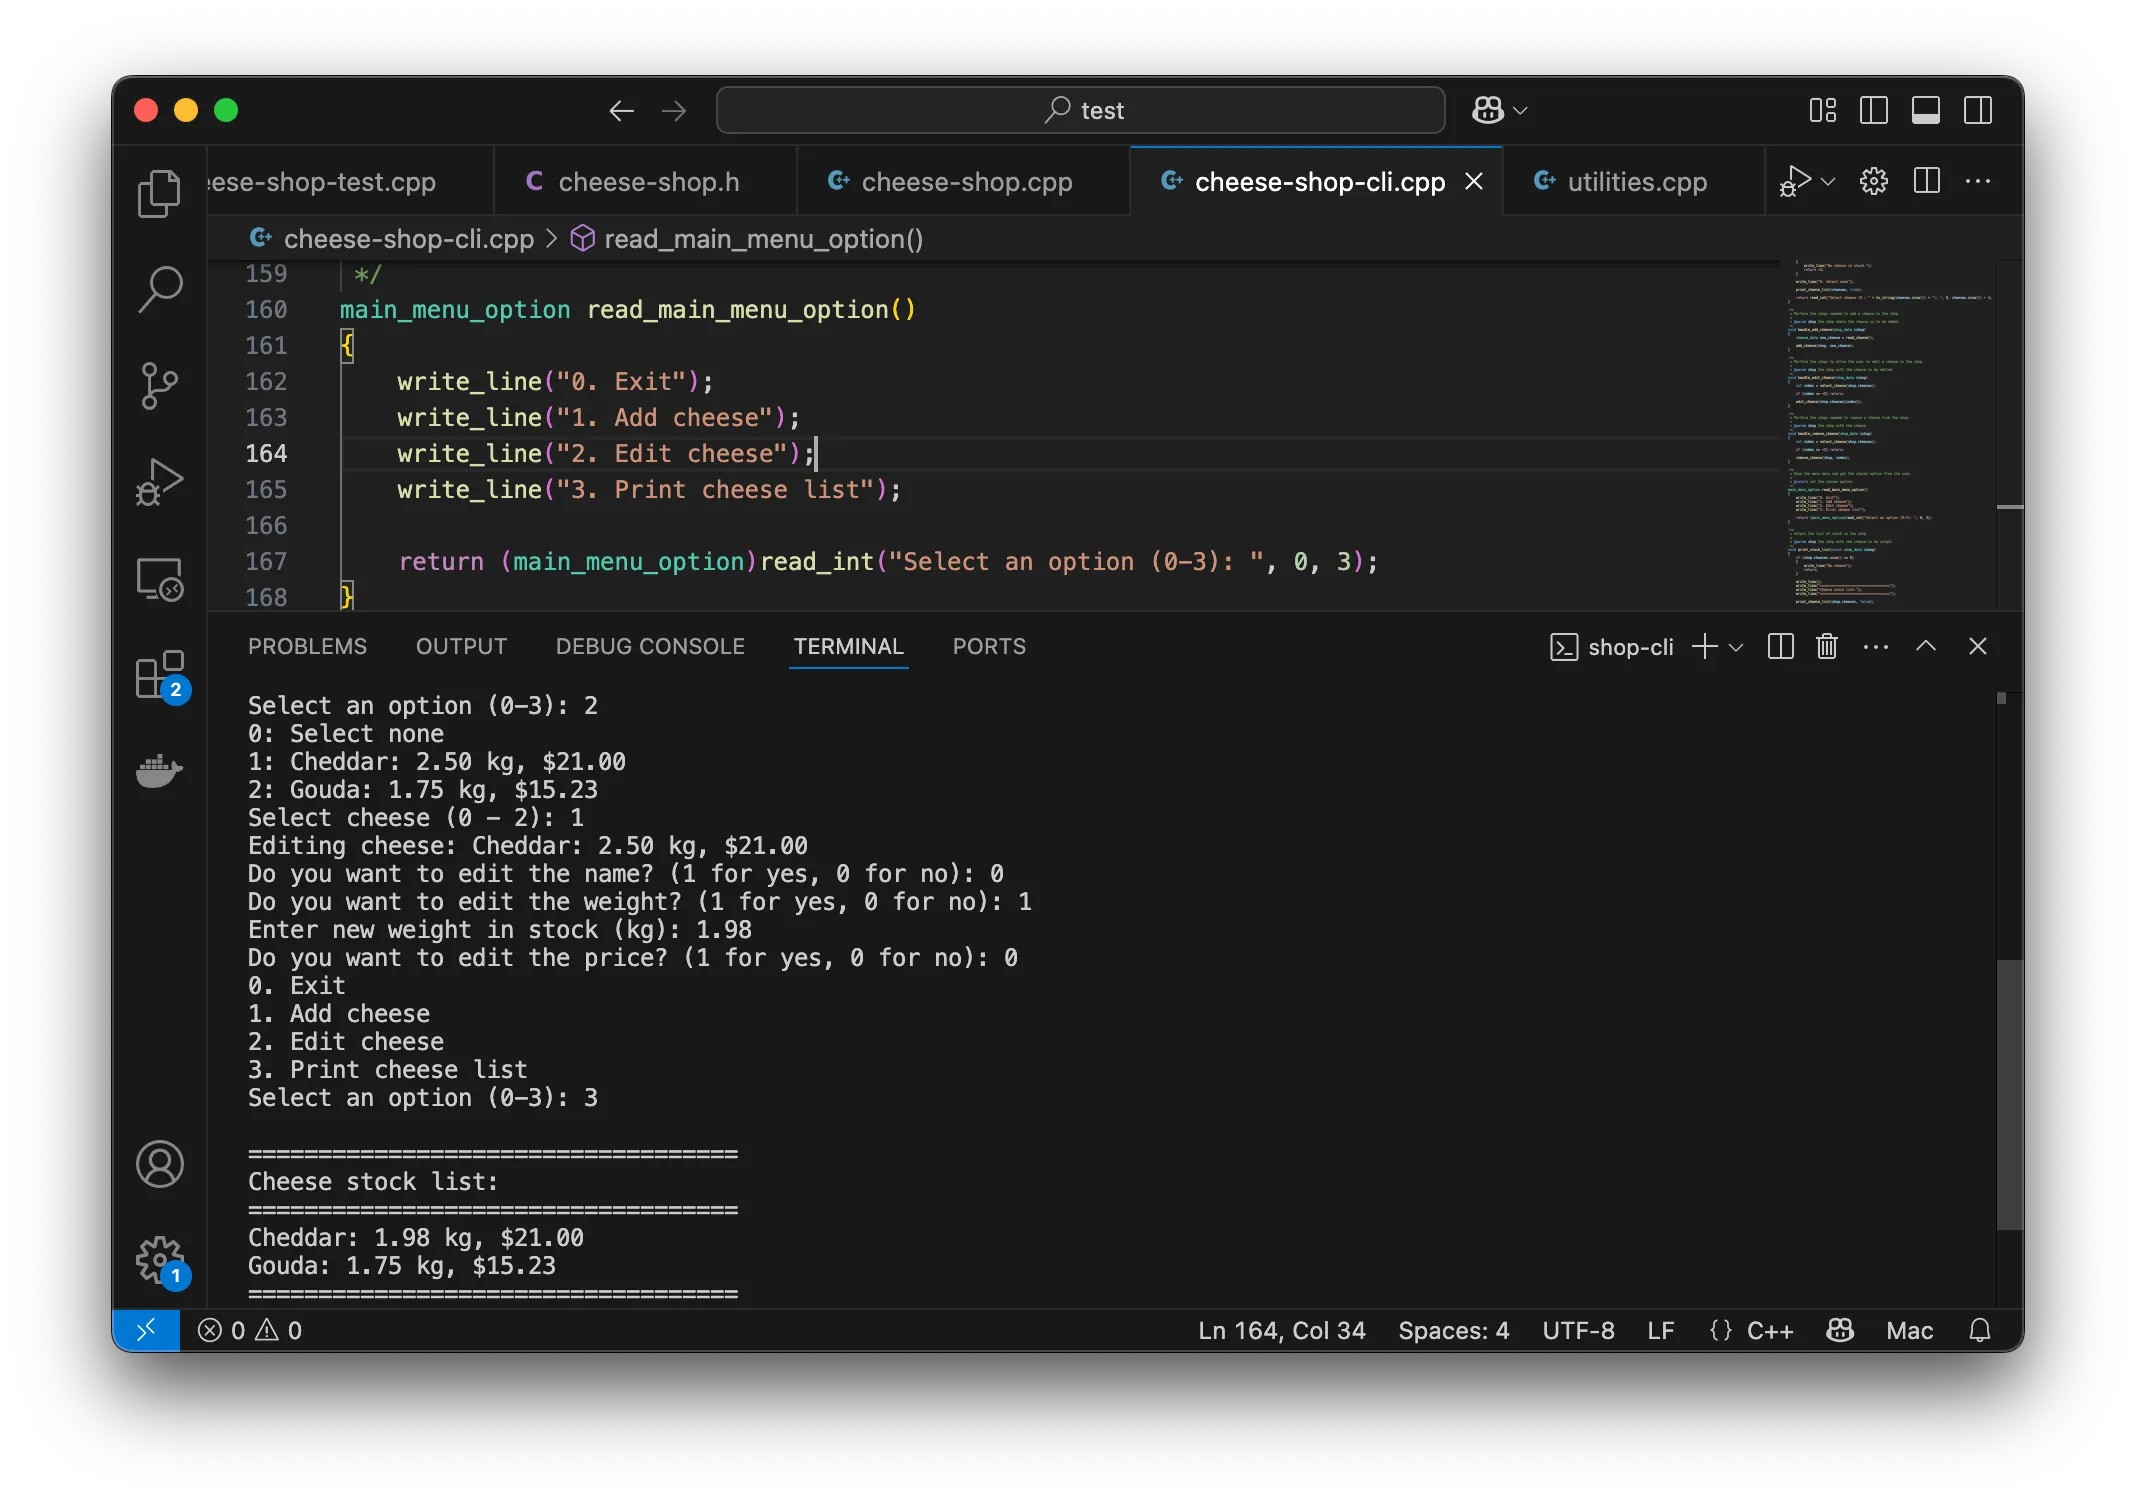Split the terminal
The height and width of the screenshot is (1500, 2136).
click(x=1780, y=647)
